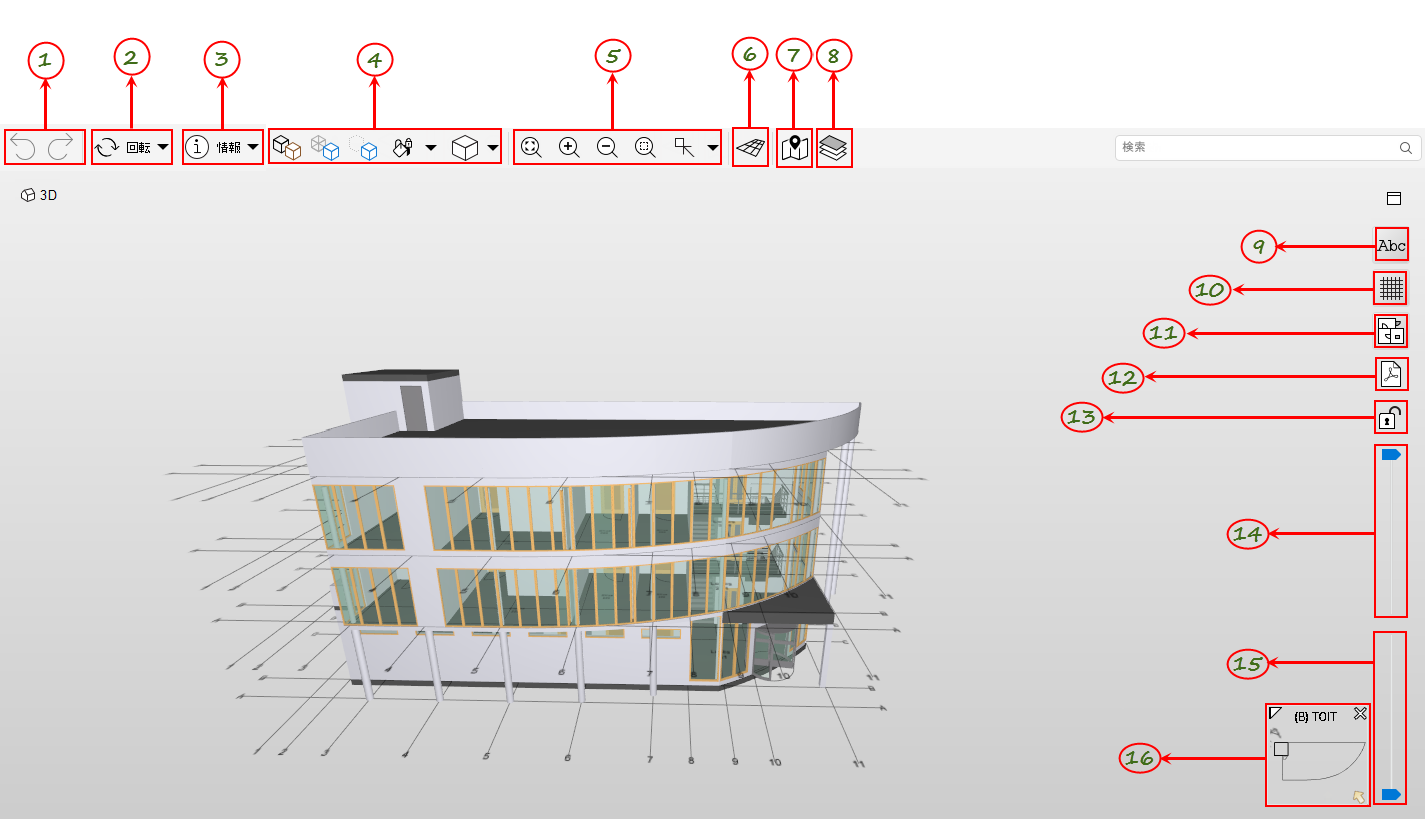Click the zoom to area icon
The image size is (1425, 819).
(645, 148)
